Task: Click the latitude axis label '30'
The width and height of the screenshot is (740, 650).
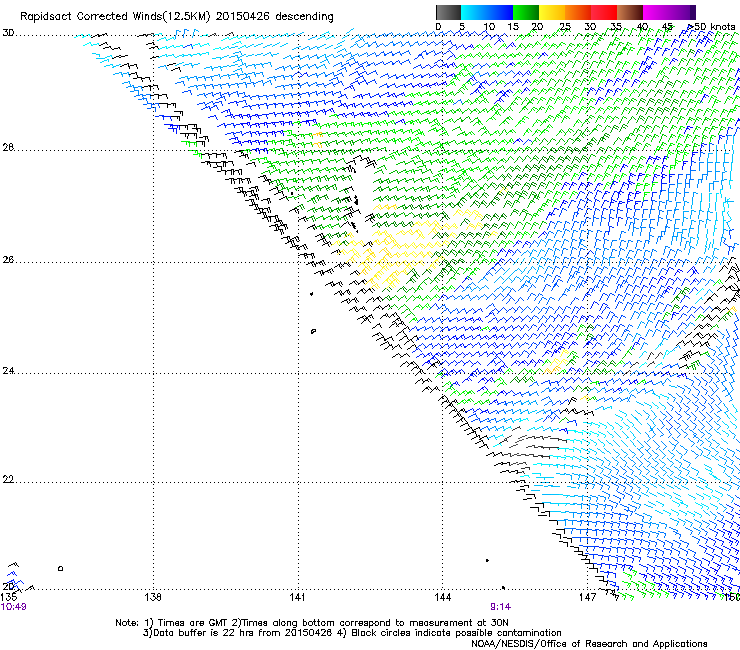Action: 8,33
